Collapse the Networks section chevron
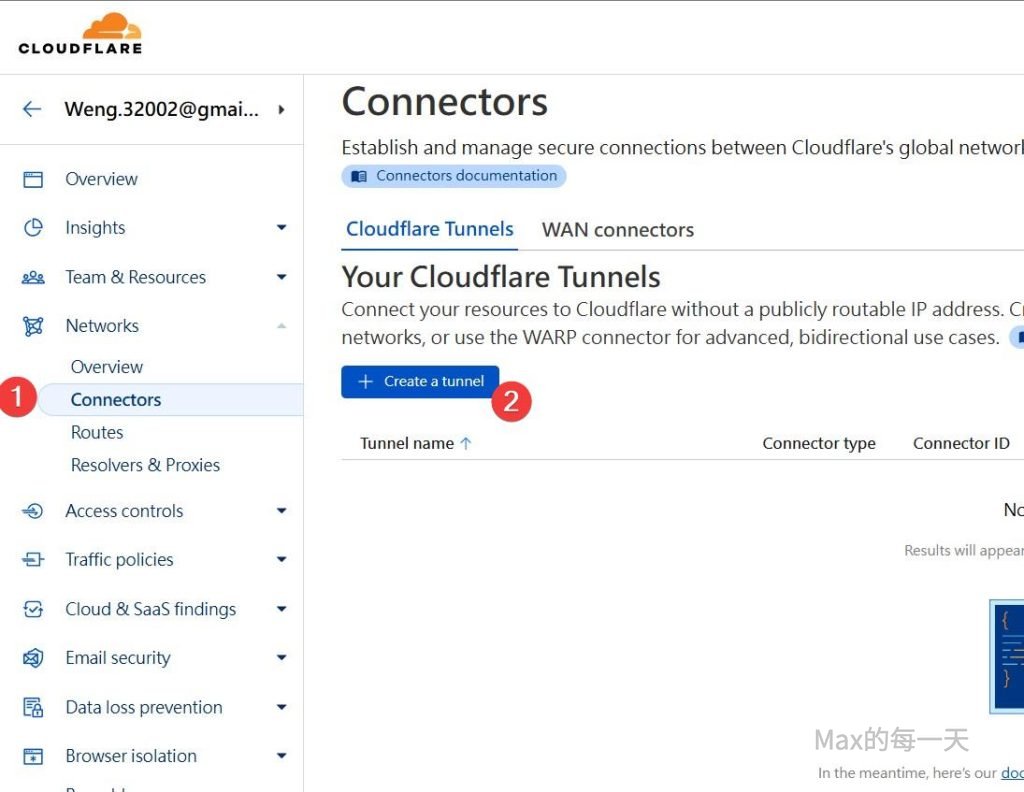Image resolution: width=1024 pixels, height=792 pixels. tap(281, 326)
